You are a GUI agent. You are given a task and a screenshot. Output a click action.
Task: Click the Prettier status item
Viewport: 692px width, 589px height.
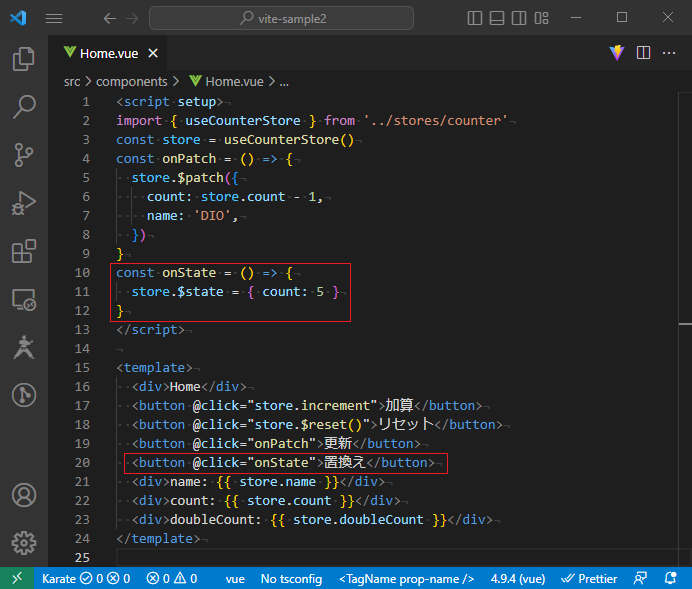(x=589, y=578)
